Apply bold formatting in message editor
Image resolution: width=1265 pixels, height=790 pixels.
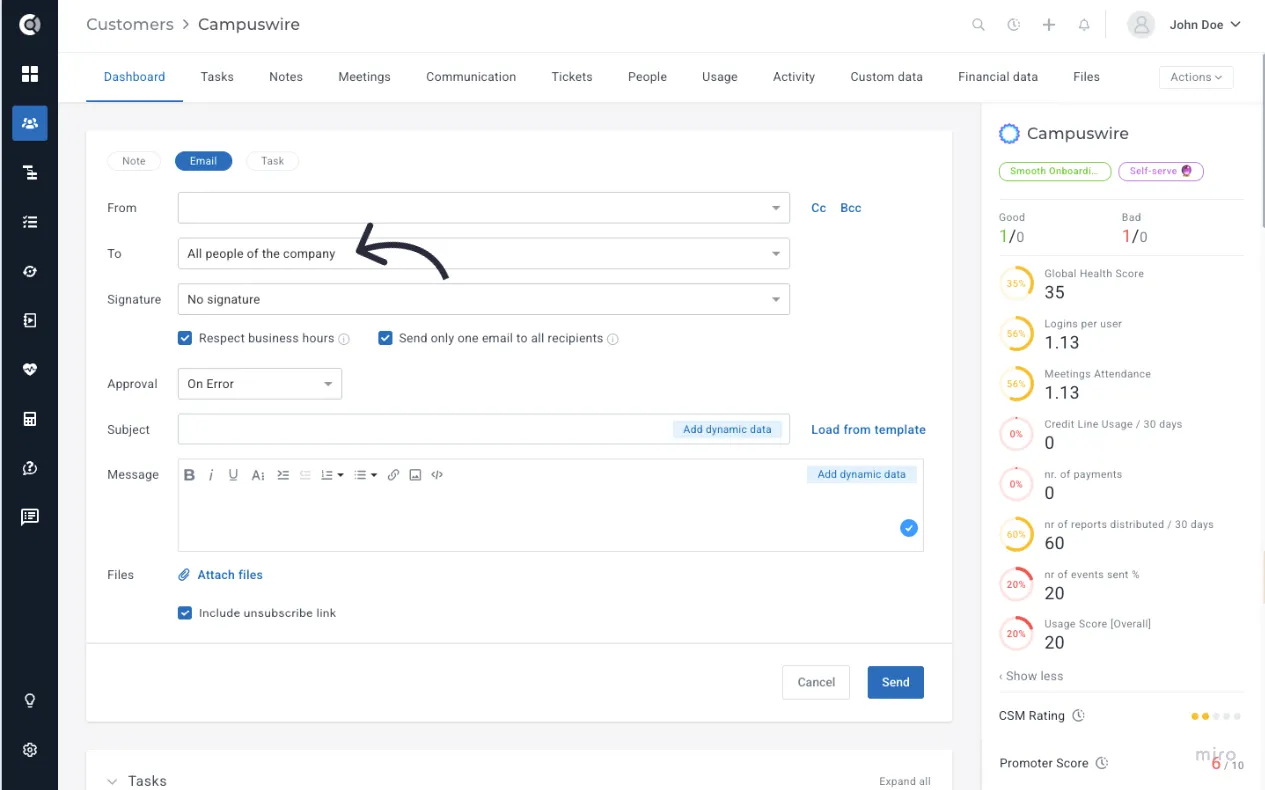click(189, 475)
